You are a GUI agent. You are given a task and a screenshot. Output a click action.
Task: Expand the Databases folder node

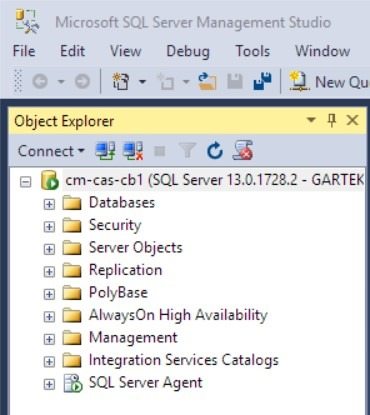(x=49, y=204)
